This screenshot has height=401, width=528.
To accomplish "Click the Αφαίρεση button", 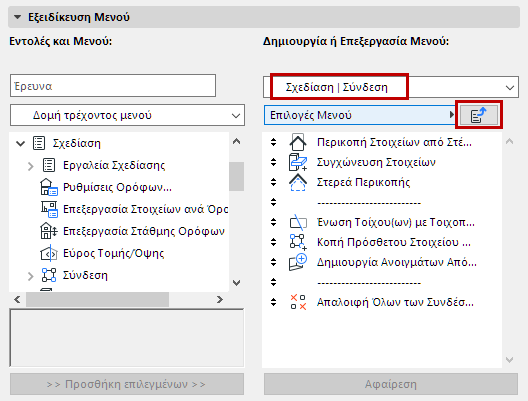I will pyautogui.click(x=391, y=384).
